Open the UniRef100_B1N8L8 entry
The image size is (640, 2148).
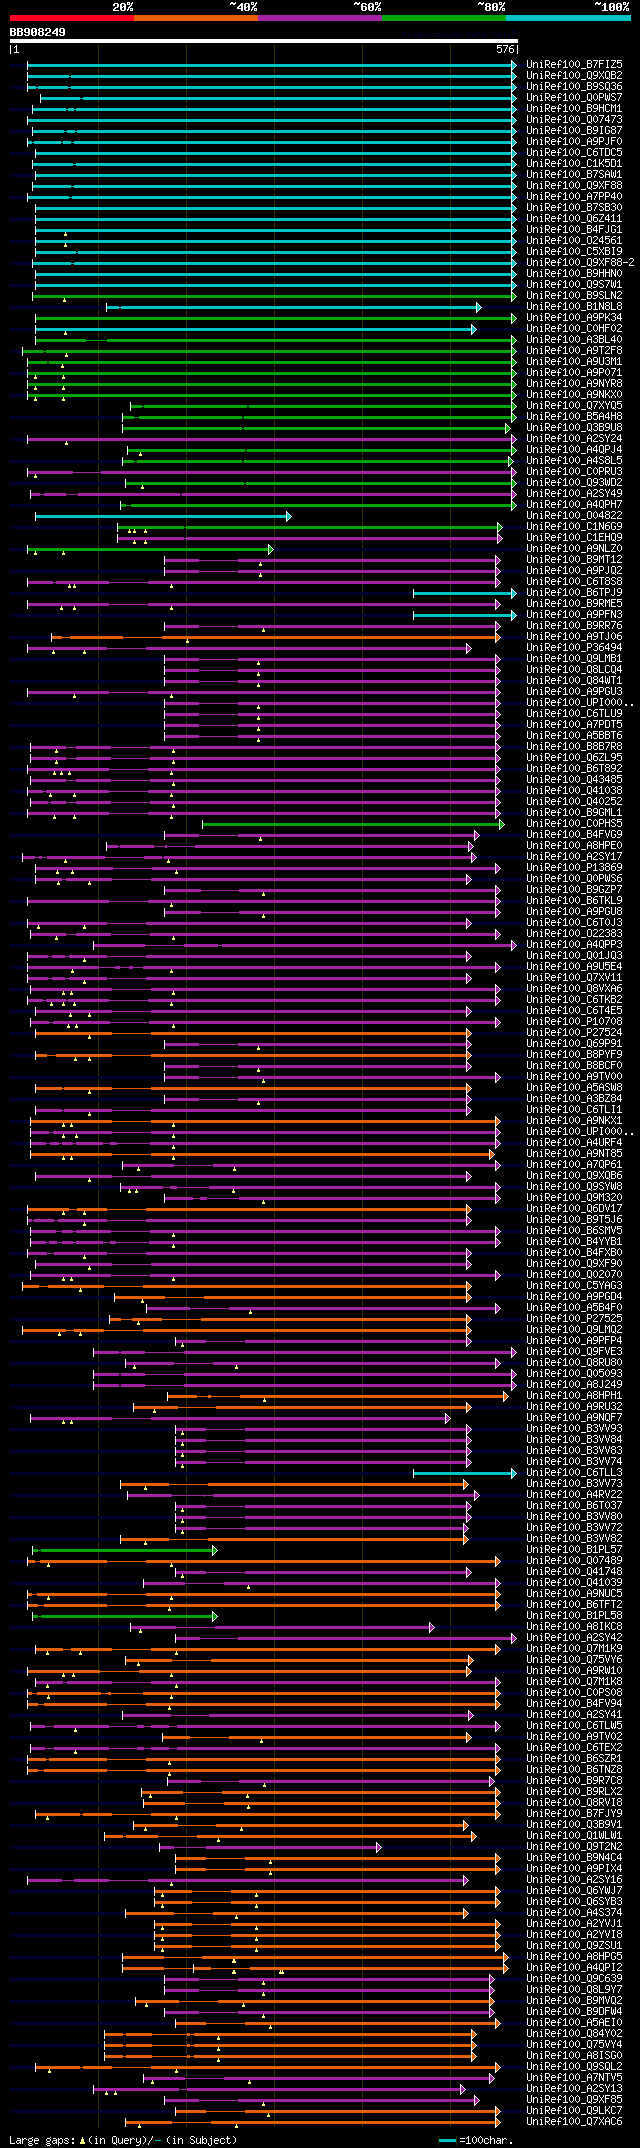[x=574, y=306]
